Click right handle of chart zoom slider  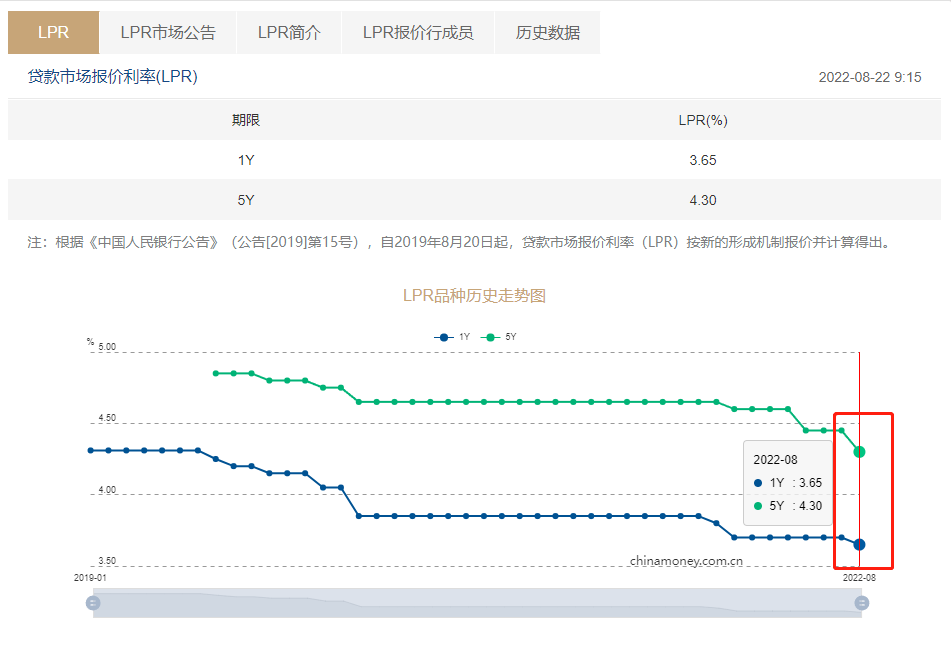tap(862, 603)
